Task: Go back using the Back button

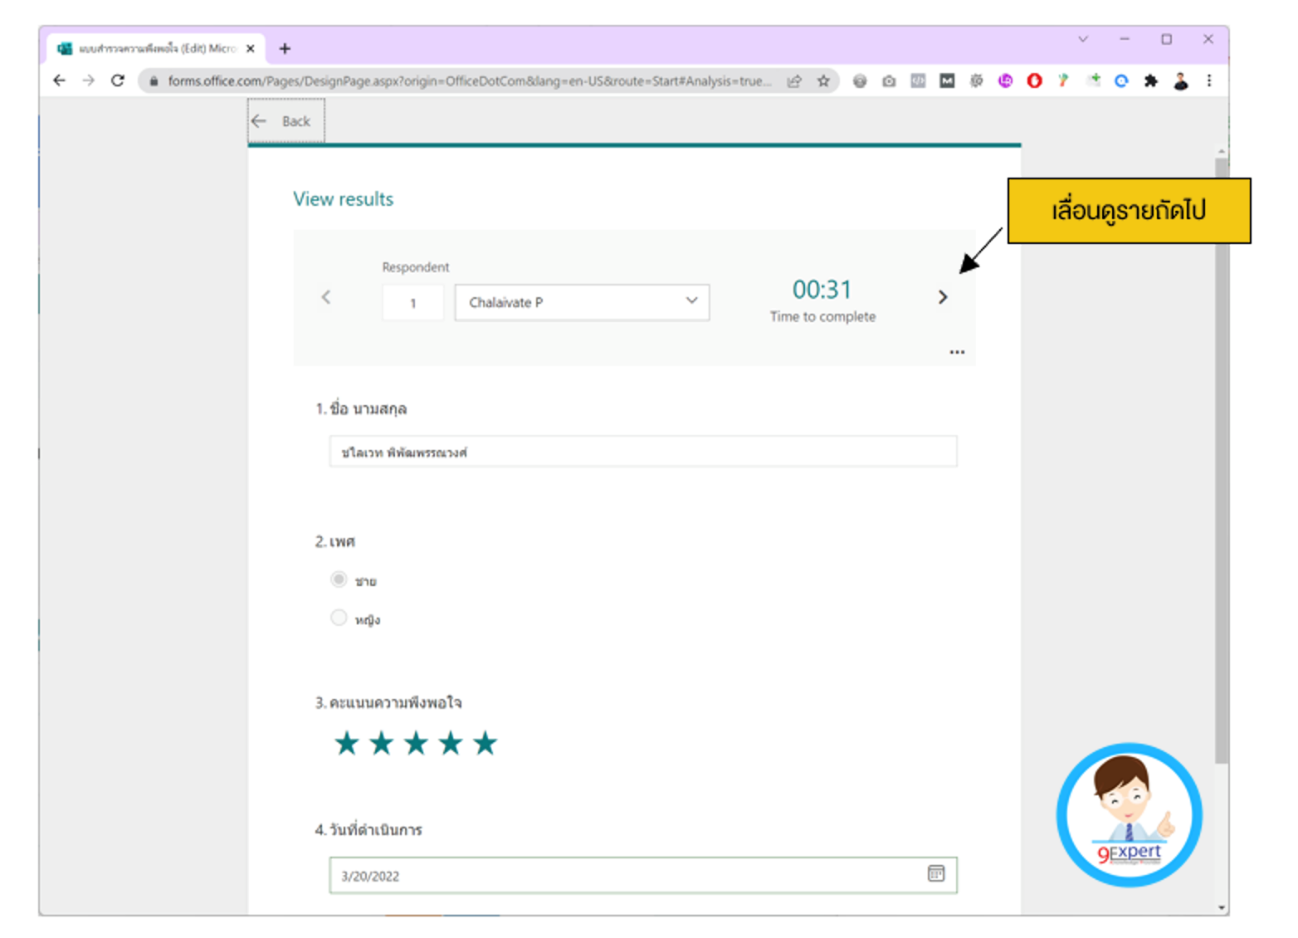Action: click(x=285, y=121)
